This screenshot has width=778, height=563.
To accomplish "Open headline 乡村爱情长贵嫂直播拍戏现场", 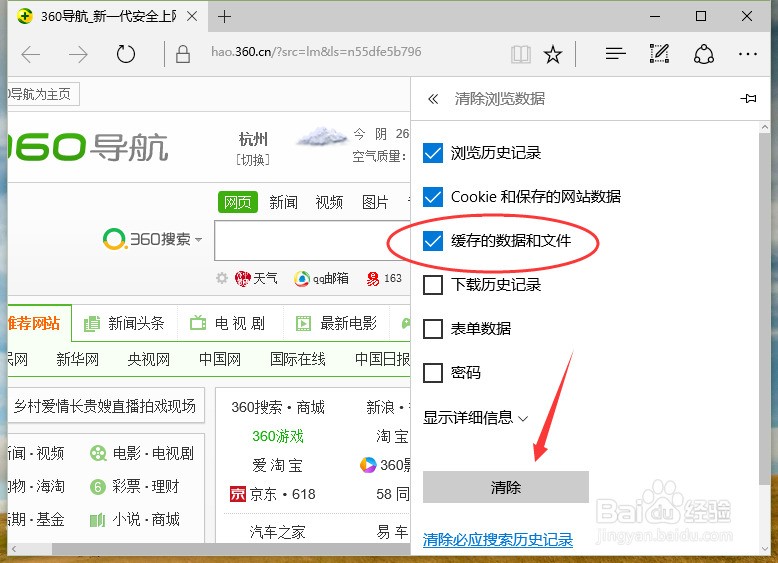I will pyautogui.click(x=105, y=406).
